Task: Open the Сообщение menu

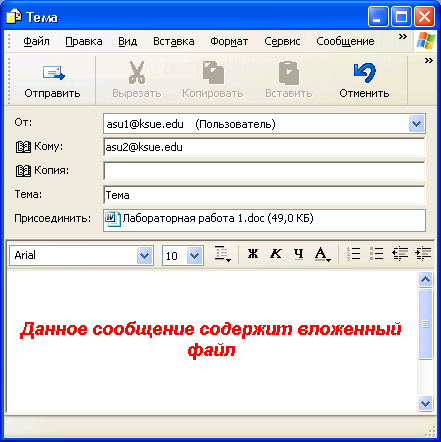Action: pos(345,42)
